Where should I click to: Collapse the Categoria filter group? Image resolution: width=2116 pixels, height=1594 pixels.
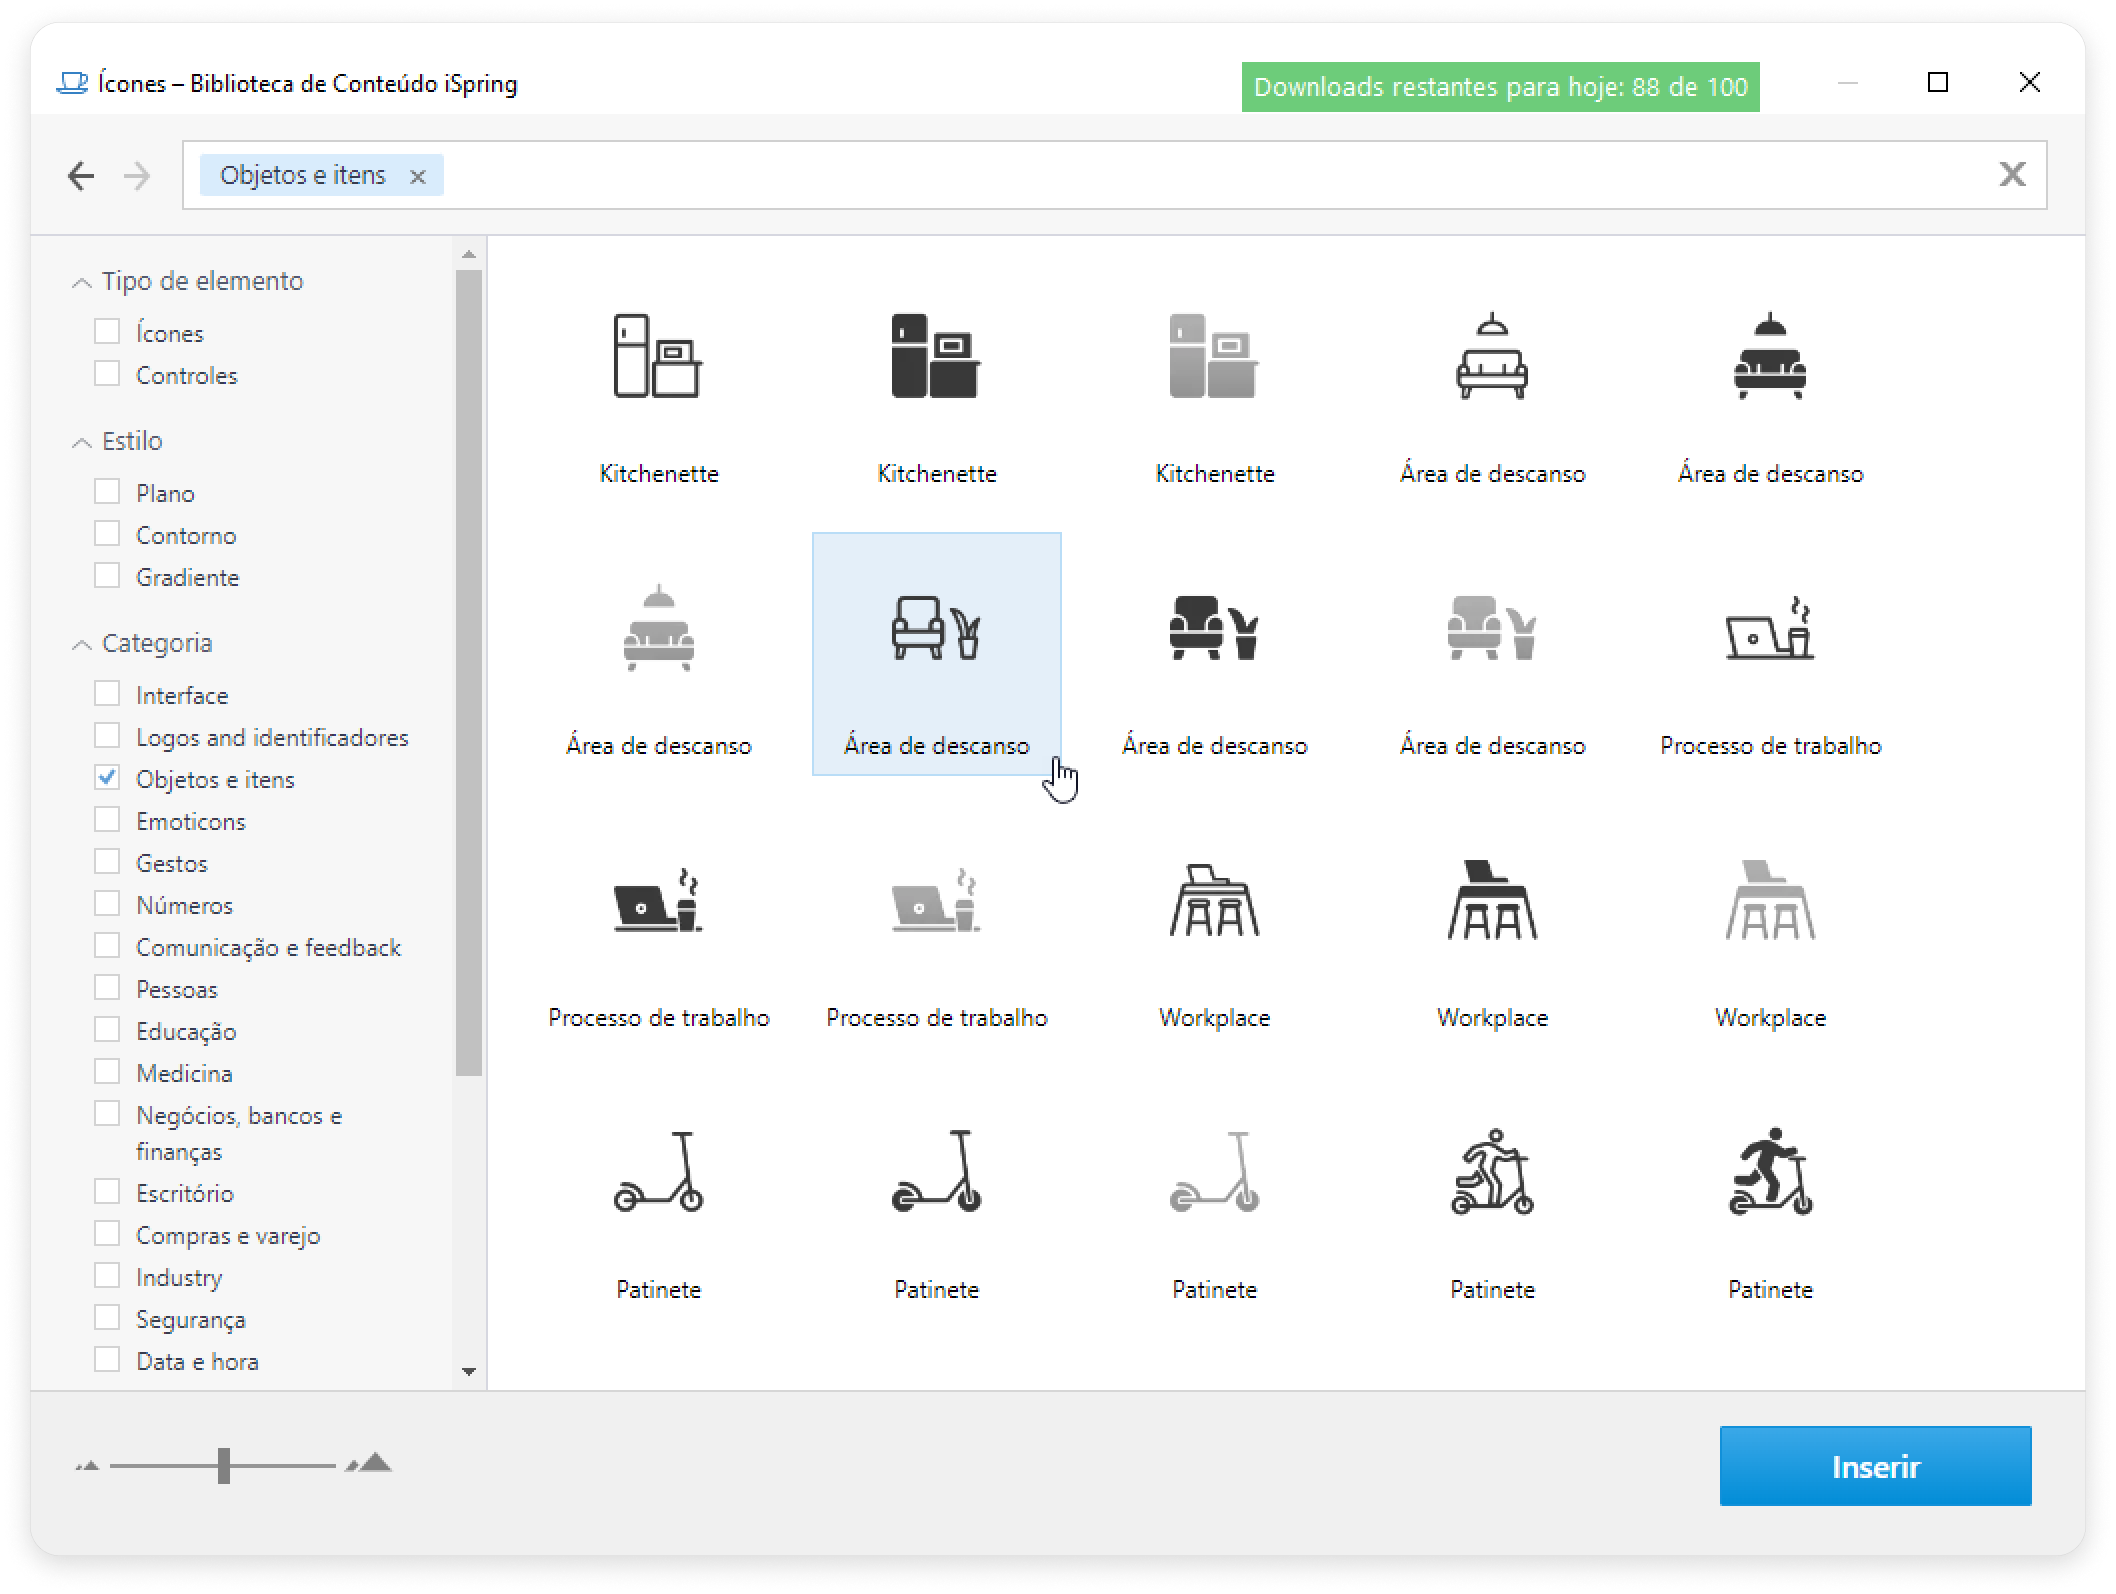[x=83, y=645]
